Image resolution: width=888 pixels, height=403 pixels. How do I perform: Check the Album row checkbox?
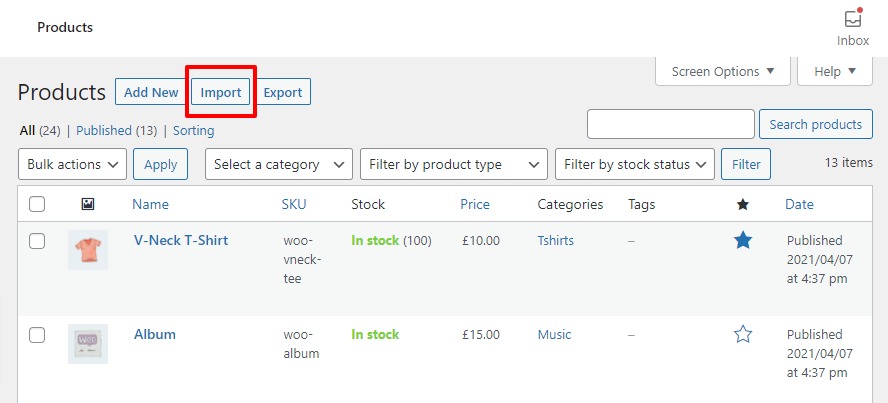click(37, 335)
